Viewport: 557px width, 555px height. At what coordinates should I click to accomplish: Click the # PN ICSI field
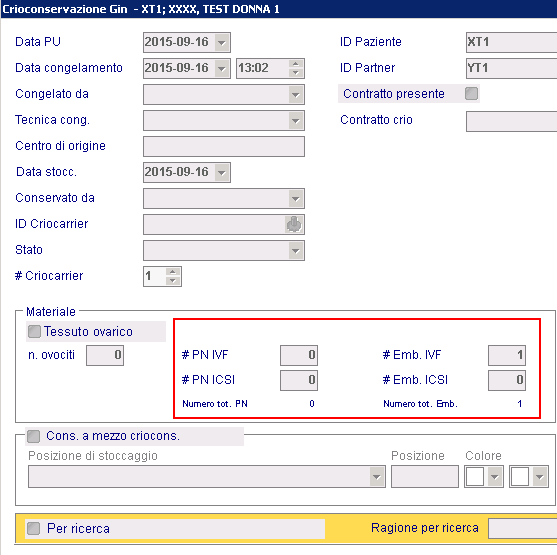tap(299, 381)
